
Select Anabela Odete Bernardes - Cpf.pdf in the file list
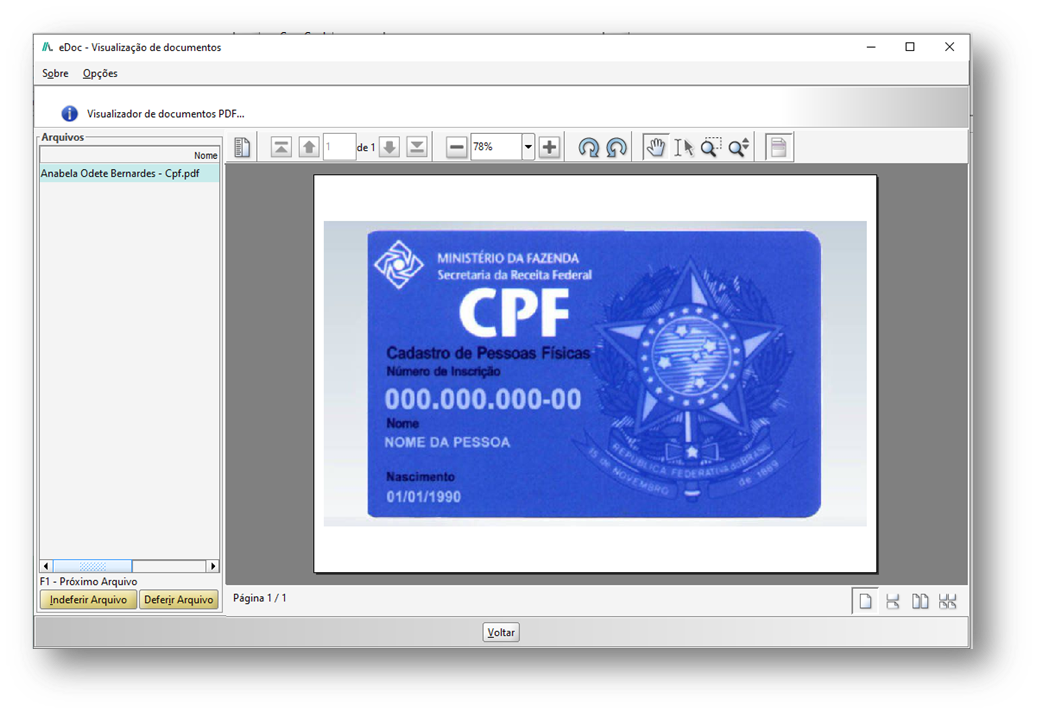coord(130,173)
